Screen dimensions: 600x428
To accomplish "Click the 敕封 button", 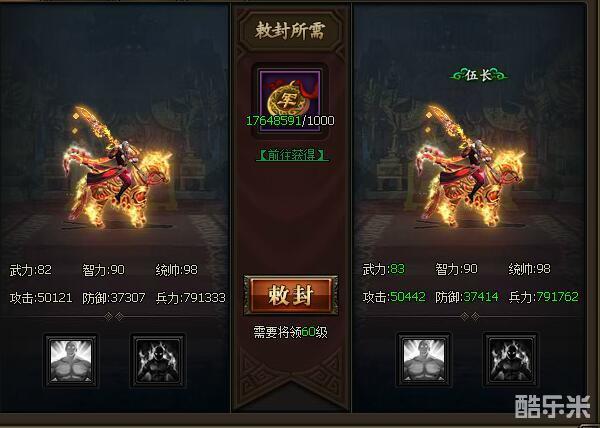I will coord(291,295).
